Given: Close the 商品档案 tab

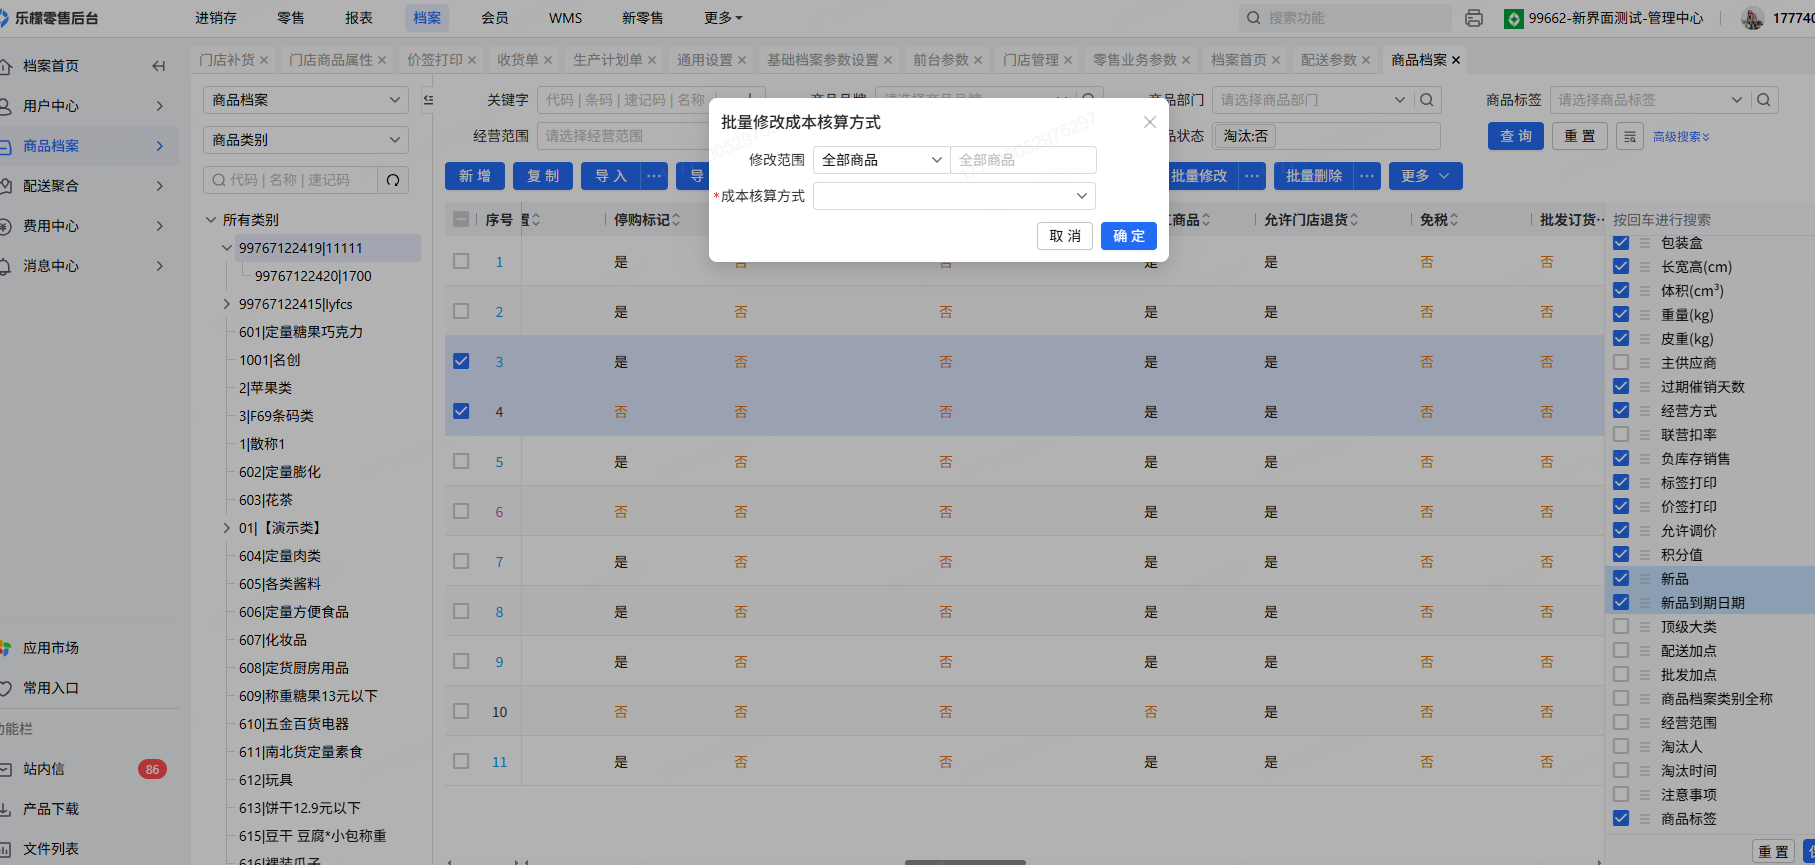Looking at the screenshot, I should pos(1456,60).
